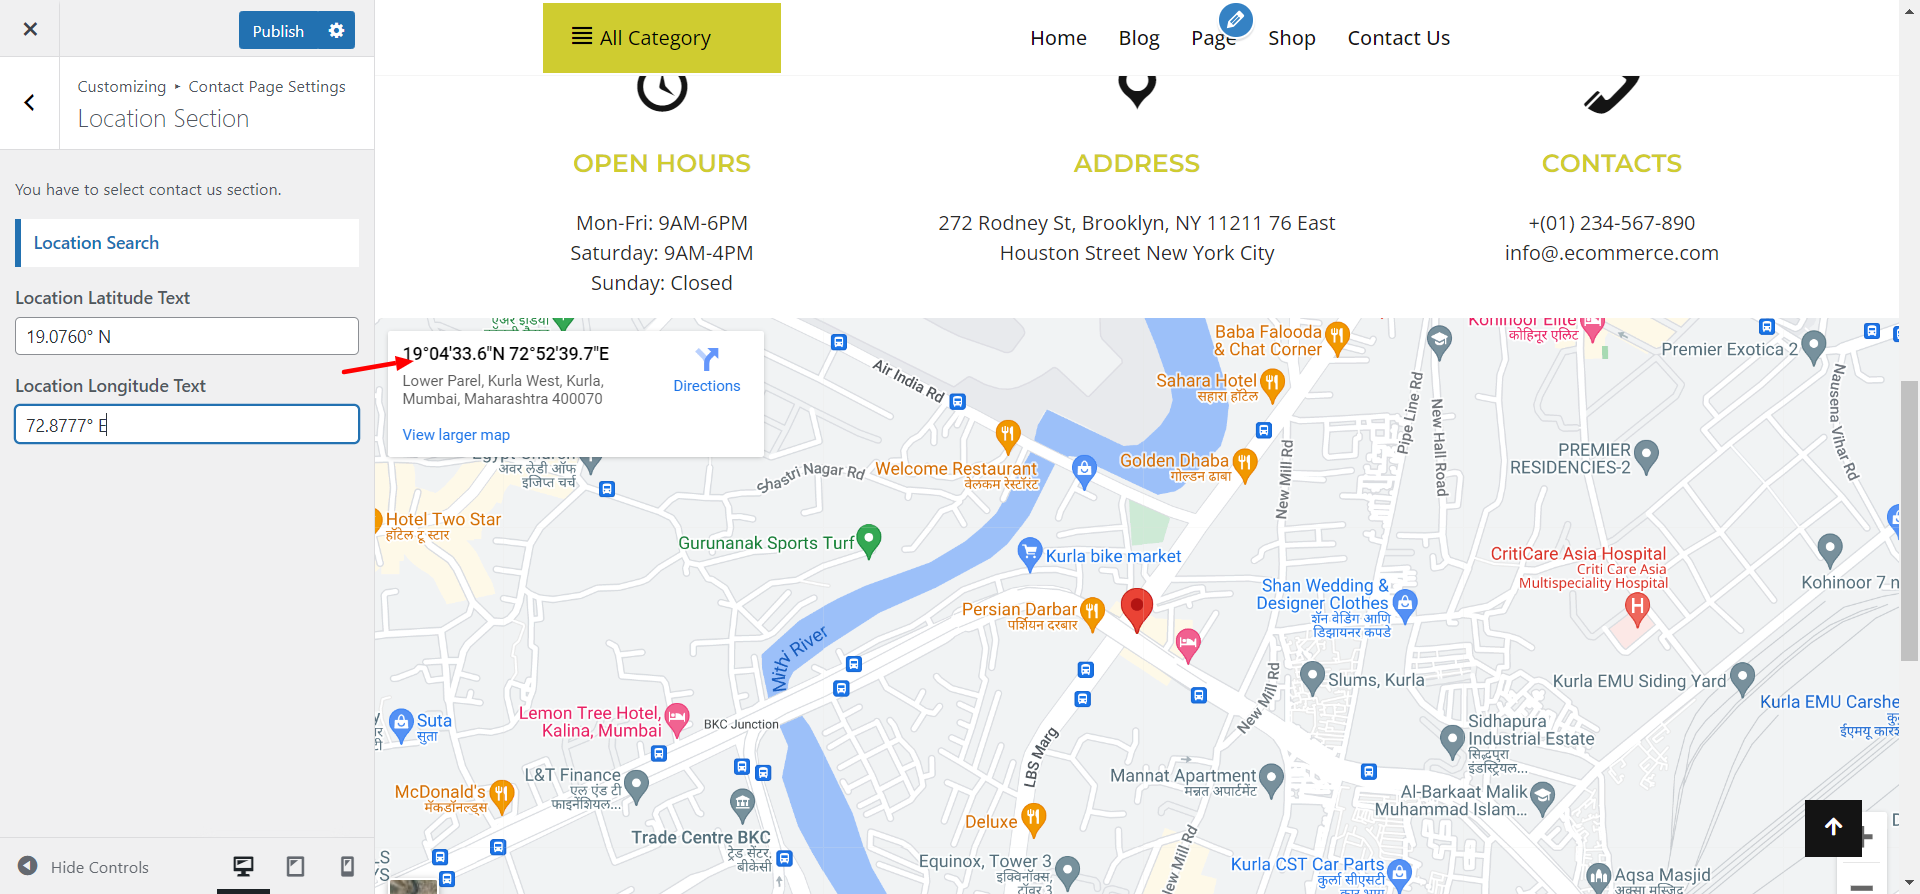
Task: Click the Location Longitude Text field
Action: pos(187,424)
